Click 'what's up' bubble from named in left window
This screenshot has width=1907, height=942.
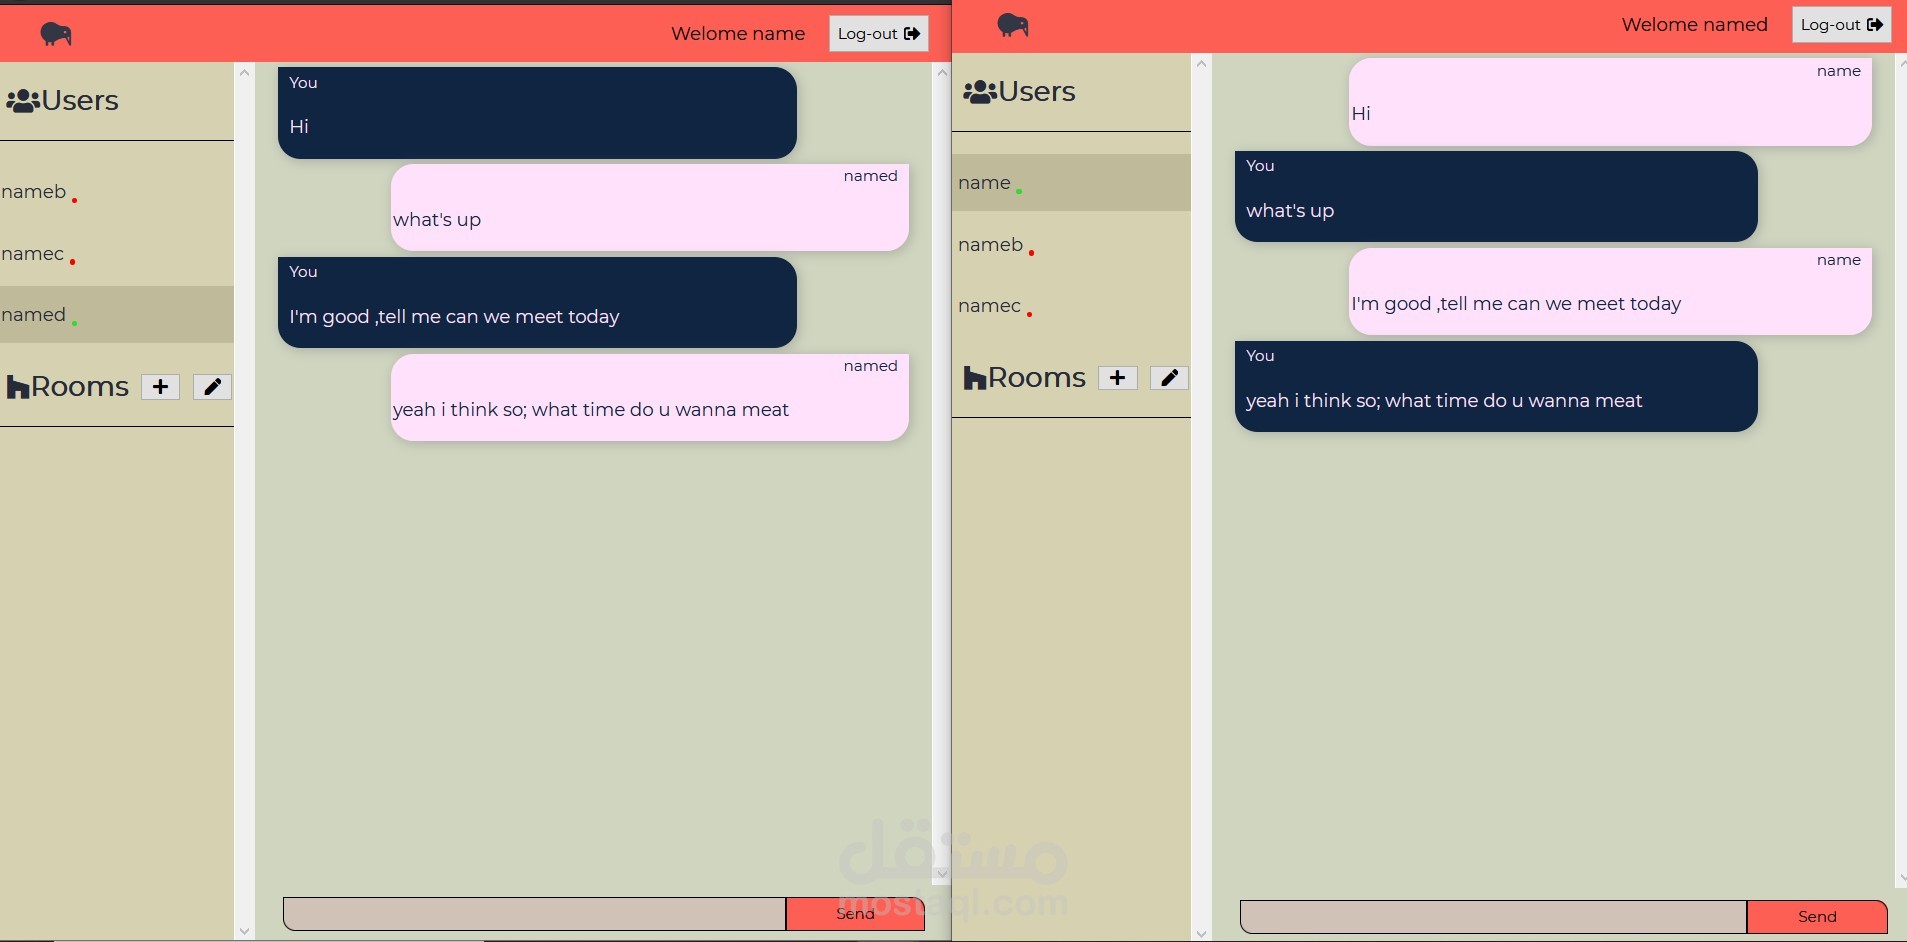[x=650, y=208]
